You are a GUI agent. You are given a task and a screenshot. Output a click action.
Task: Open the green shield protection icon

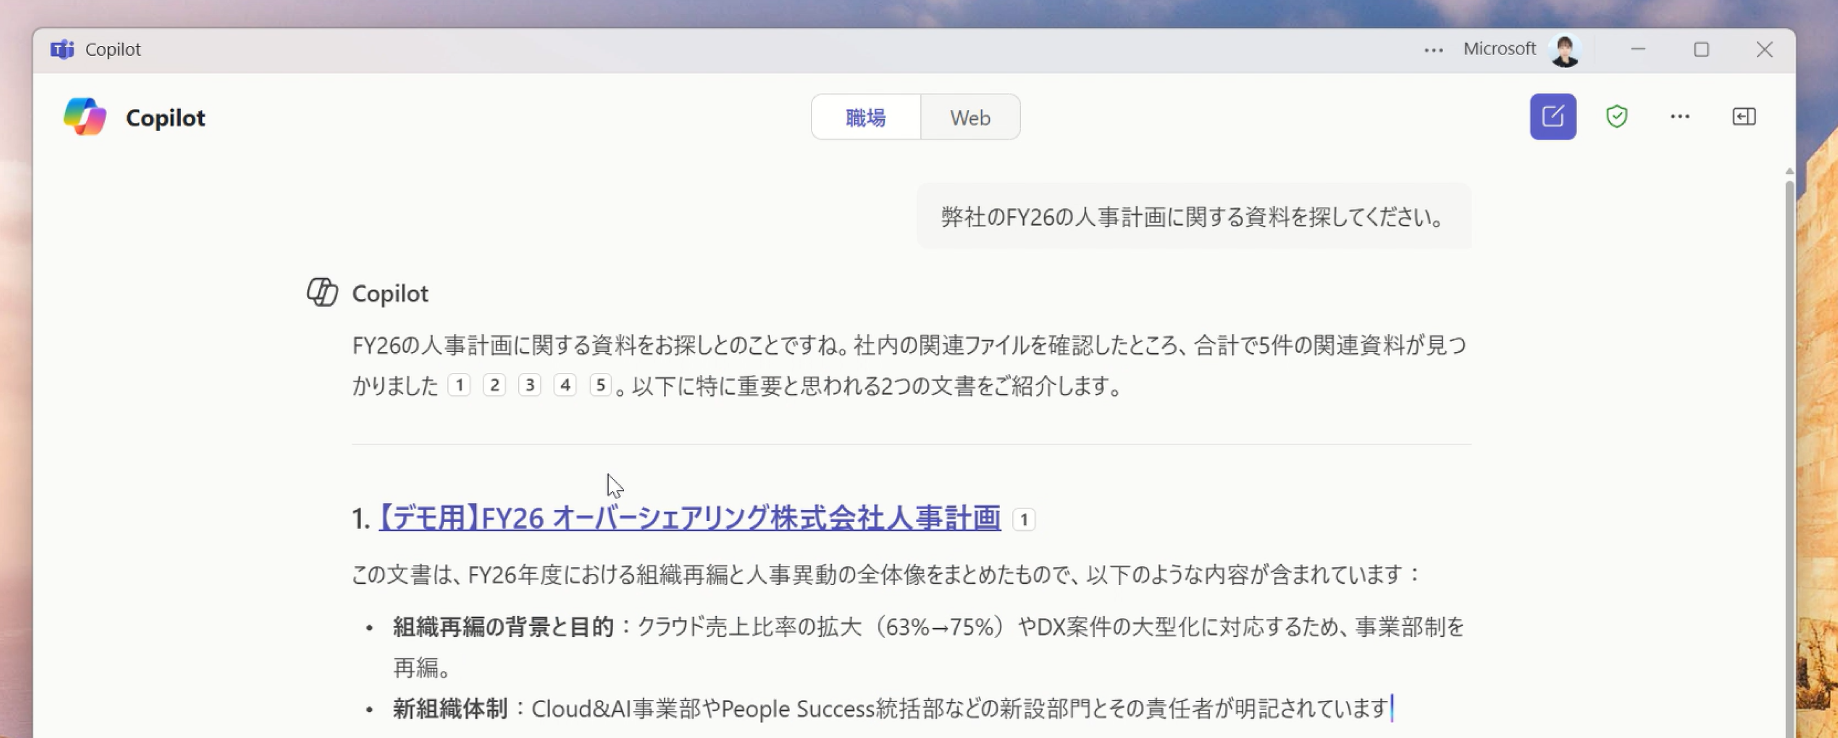[1617, 117]
